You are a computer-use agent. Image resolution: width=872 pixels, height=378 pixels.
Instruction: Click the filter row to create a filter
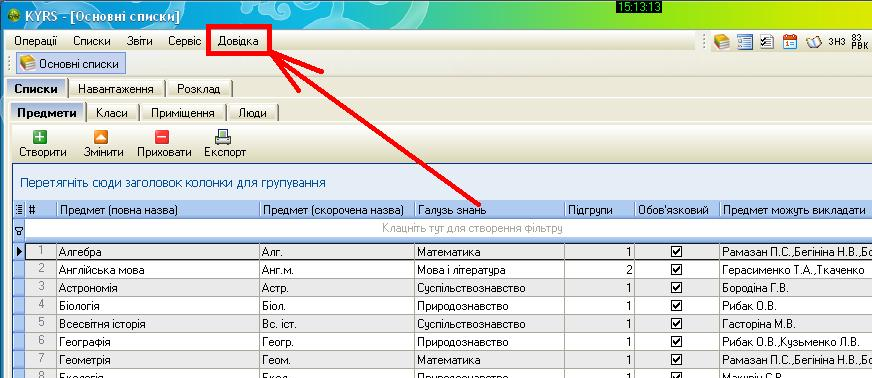click(x=448, y=228)
